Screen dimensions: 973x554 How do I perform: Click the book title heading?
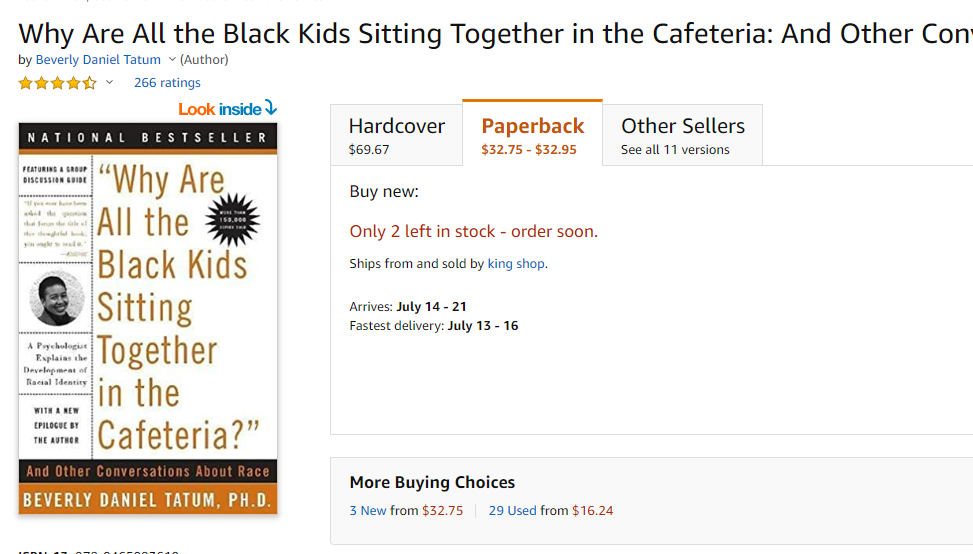click(495, 34)
